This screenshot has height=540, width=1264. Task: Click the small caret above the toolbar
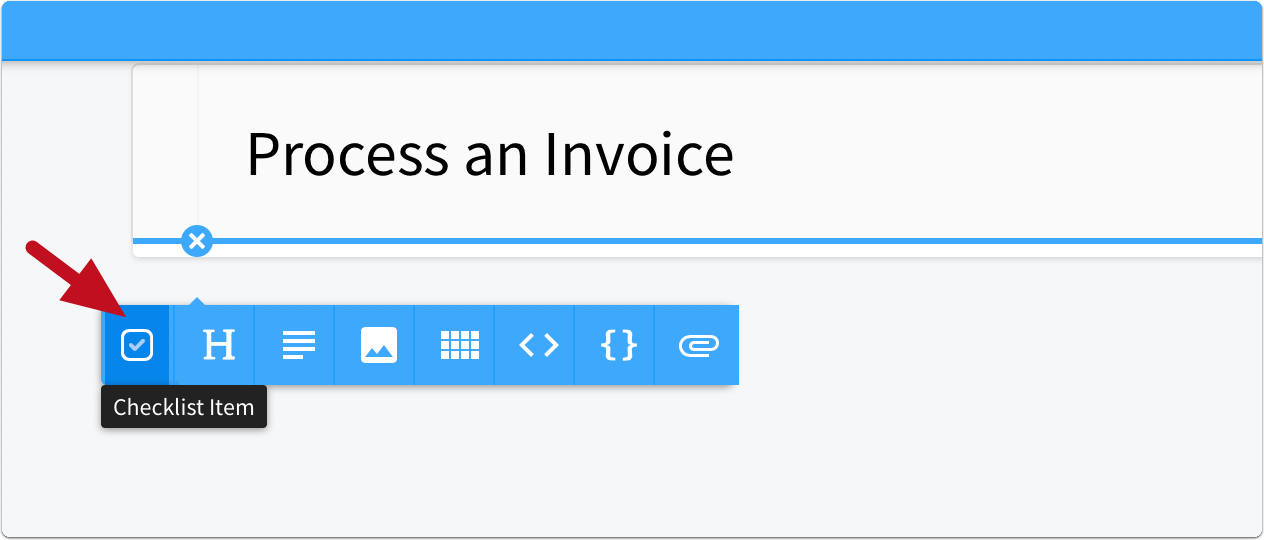(197, 301)
